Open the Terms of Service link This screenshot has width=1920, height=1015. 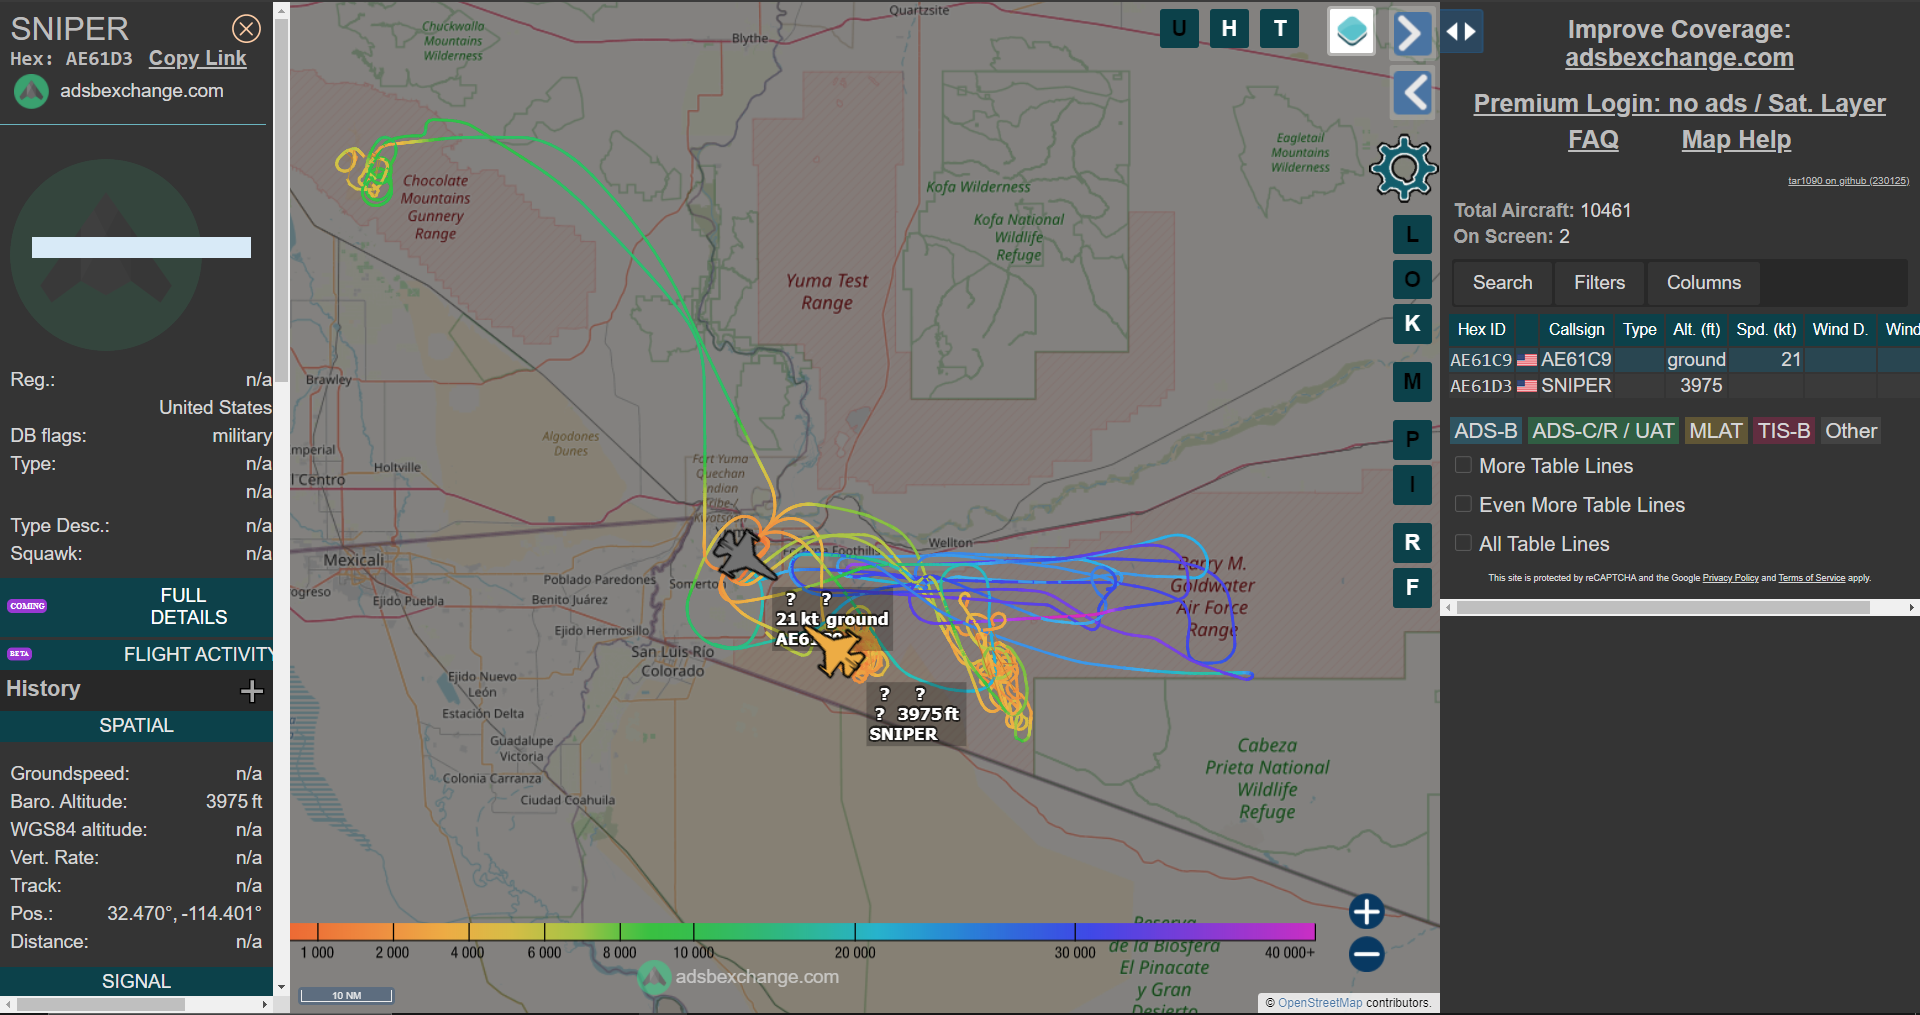(x=1811, y=578)
